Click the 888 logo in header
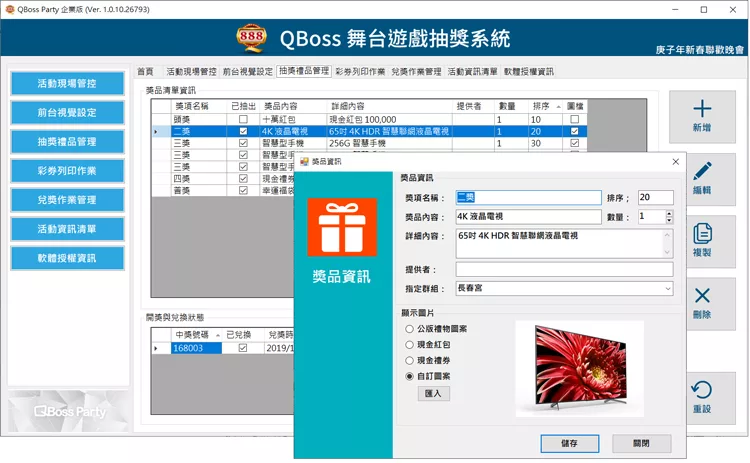 (x=252, y=39)
